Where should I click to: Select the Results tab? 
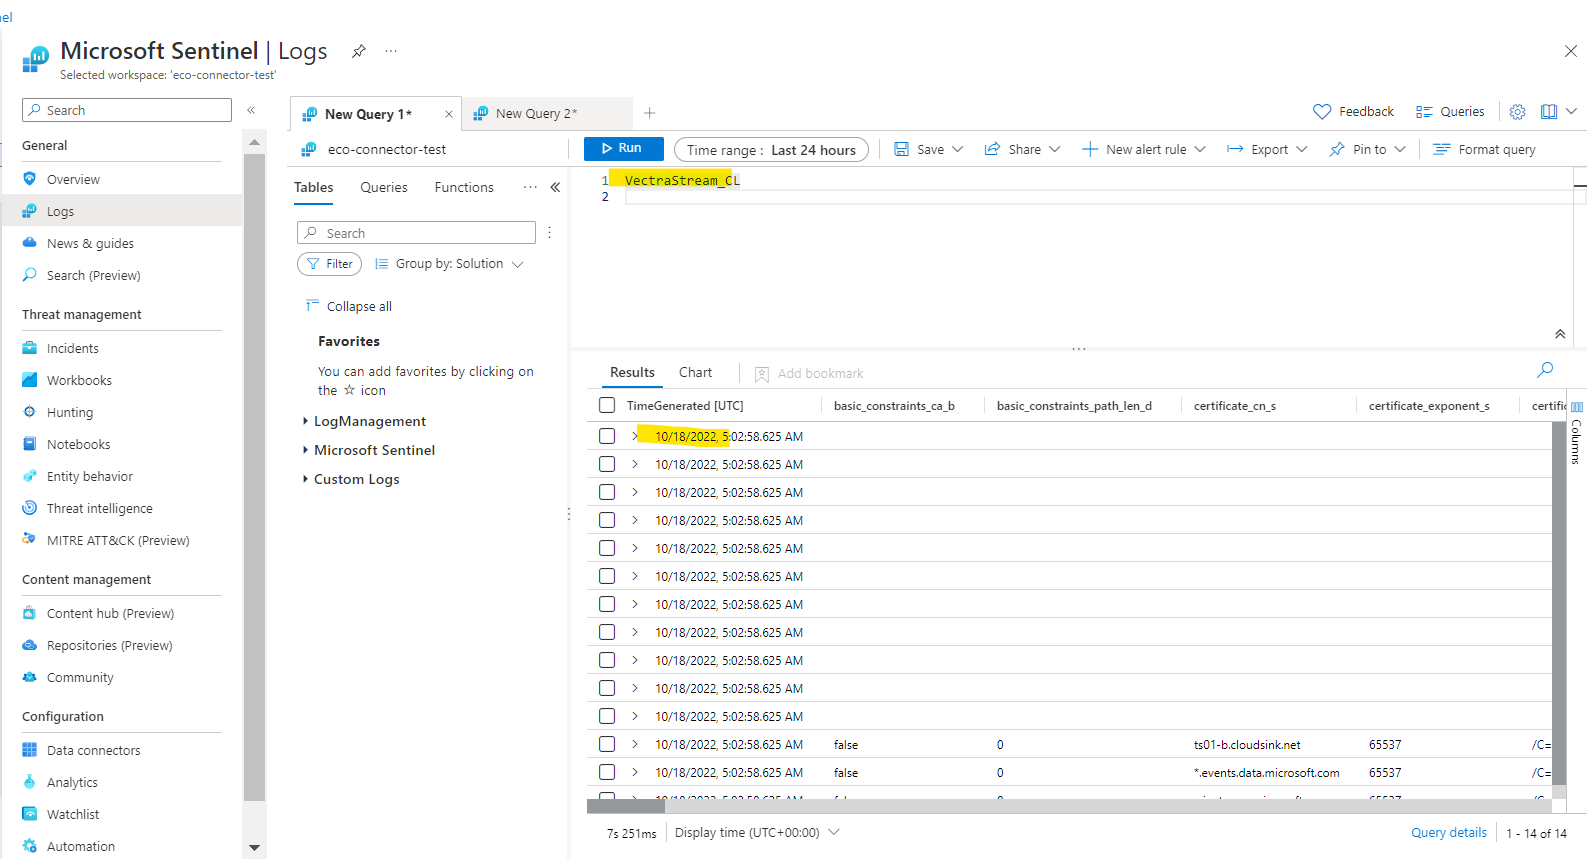(632, 372)
